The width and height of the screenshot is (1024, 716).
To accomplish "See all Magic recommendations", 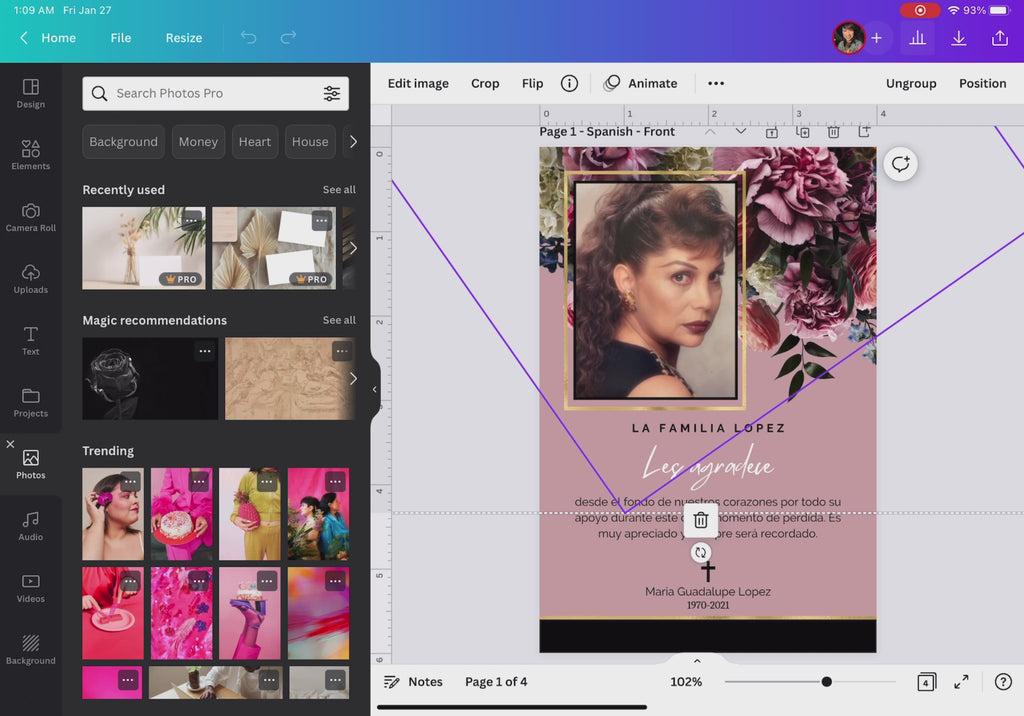I will pyautogui.click(x=339, y=320).
